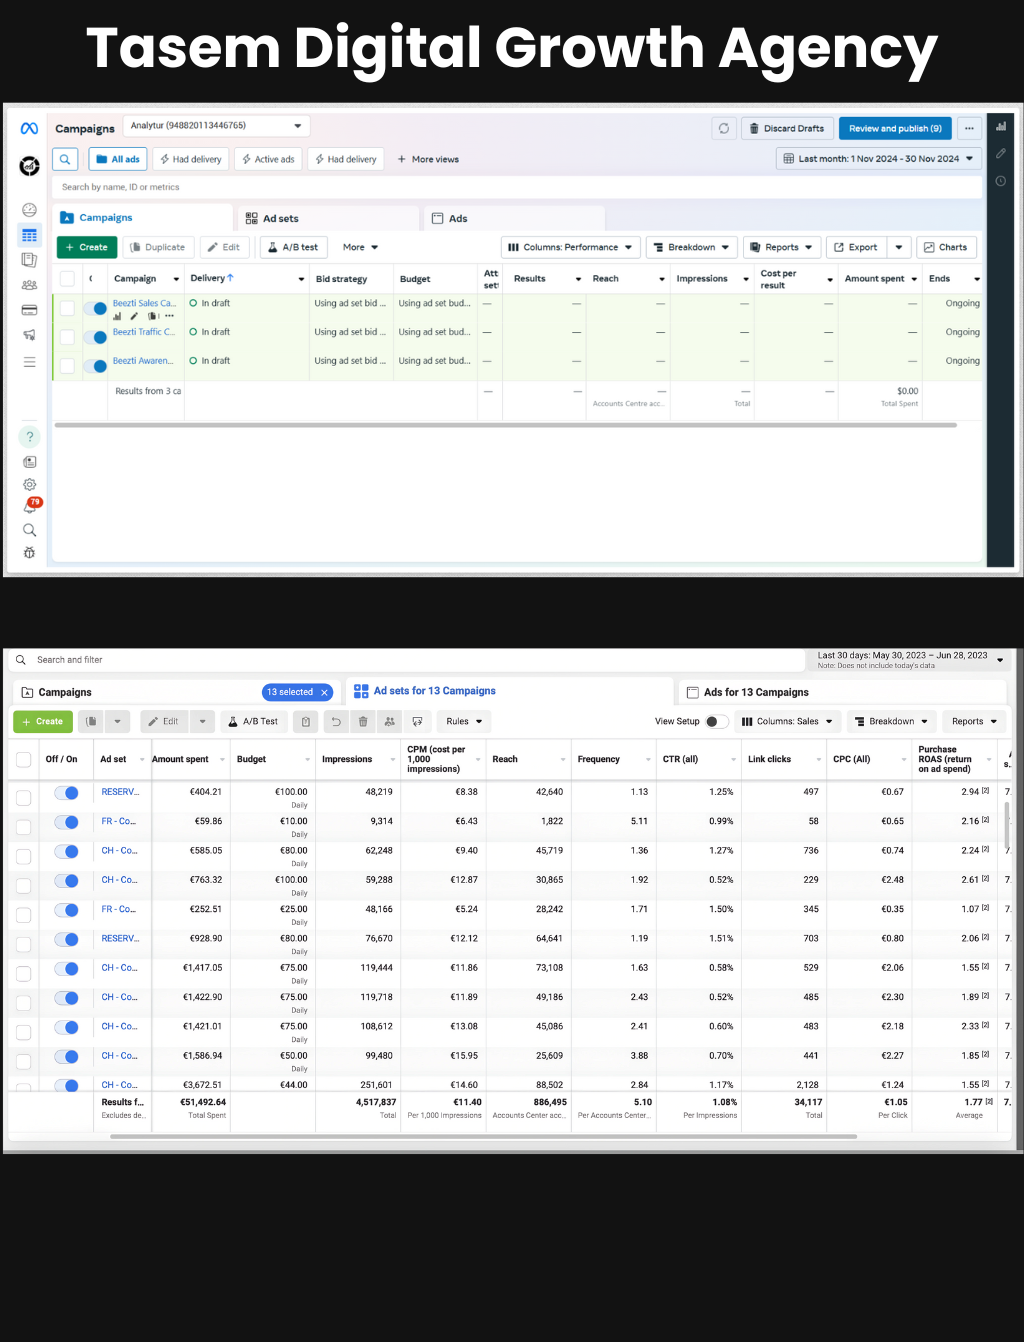1024x1342 pixels.
Task: Open the megaphone Advertising icon in the sidebar
Action: coord(29,335)
